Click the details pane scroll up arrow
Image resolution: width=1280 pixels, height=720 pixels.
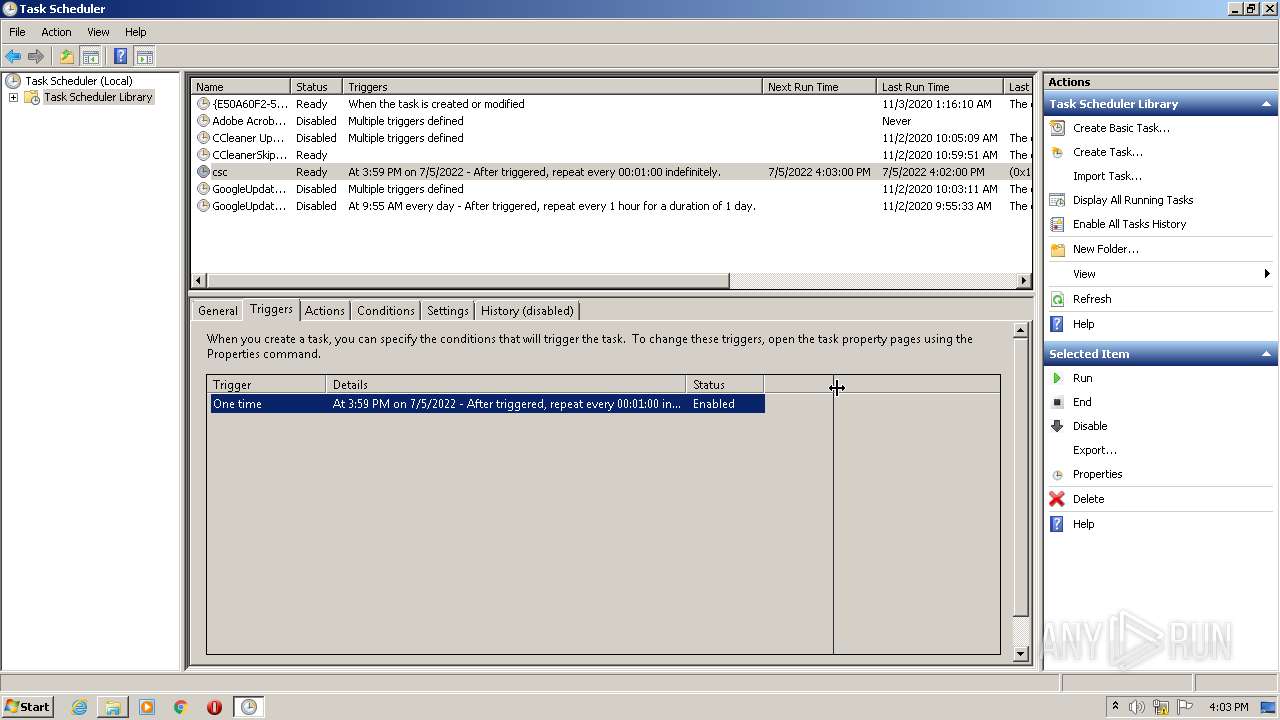(x=1020, y=330)
